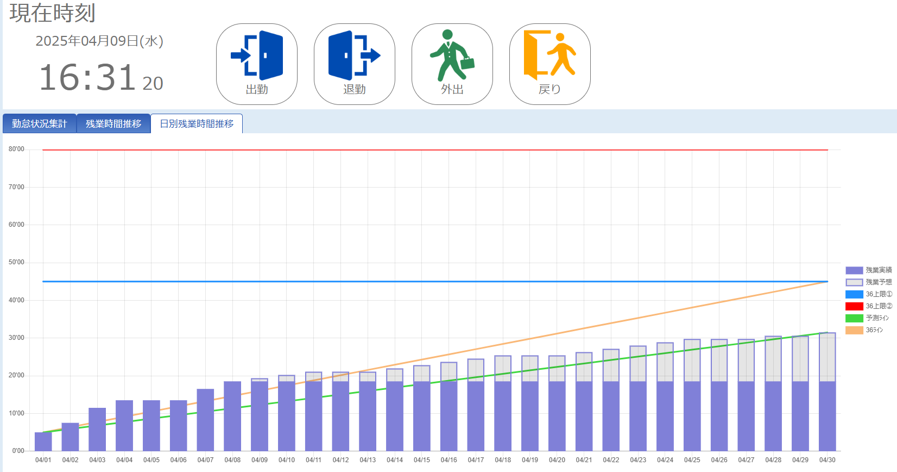
Task: Switch to the 残業時間推移 tab
Action: tap(113, 124)
